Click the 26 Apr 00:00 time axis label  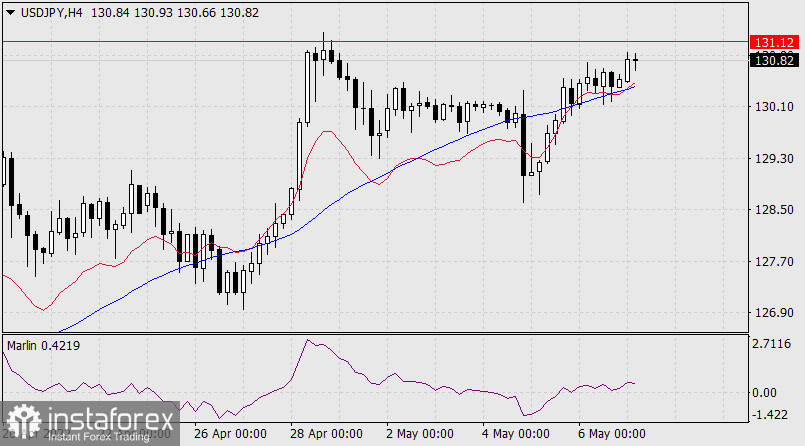click(230, 434)
